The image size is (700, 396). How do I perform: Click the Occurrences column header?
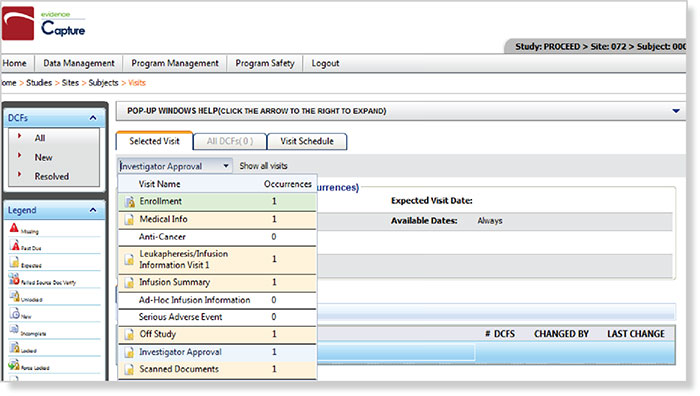(288, 184)
